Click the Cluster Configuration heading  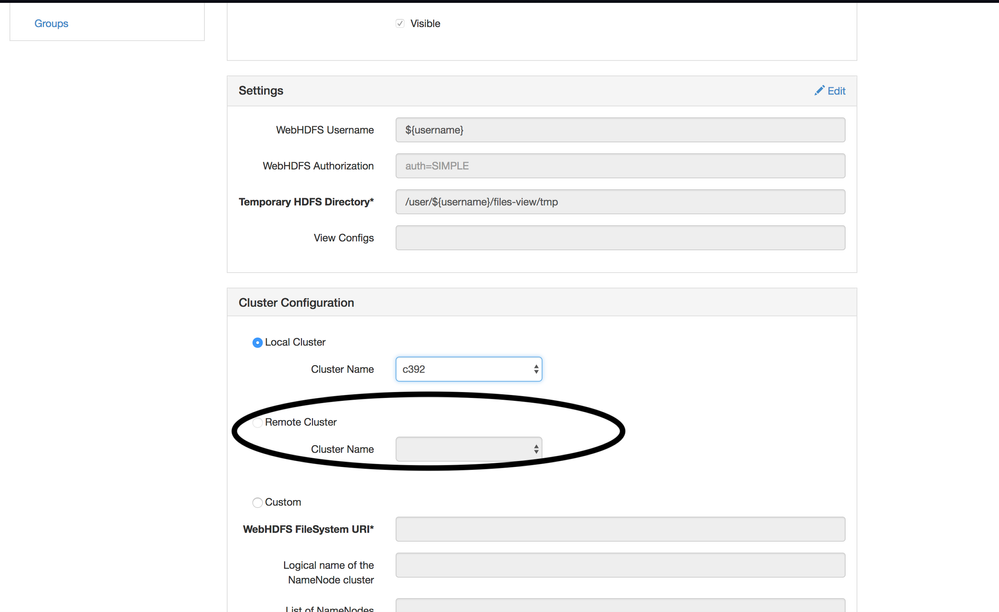coord(296,303)
